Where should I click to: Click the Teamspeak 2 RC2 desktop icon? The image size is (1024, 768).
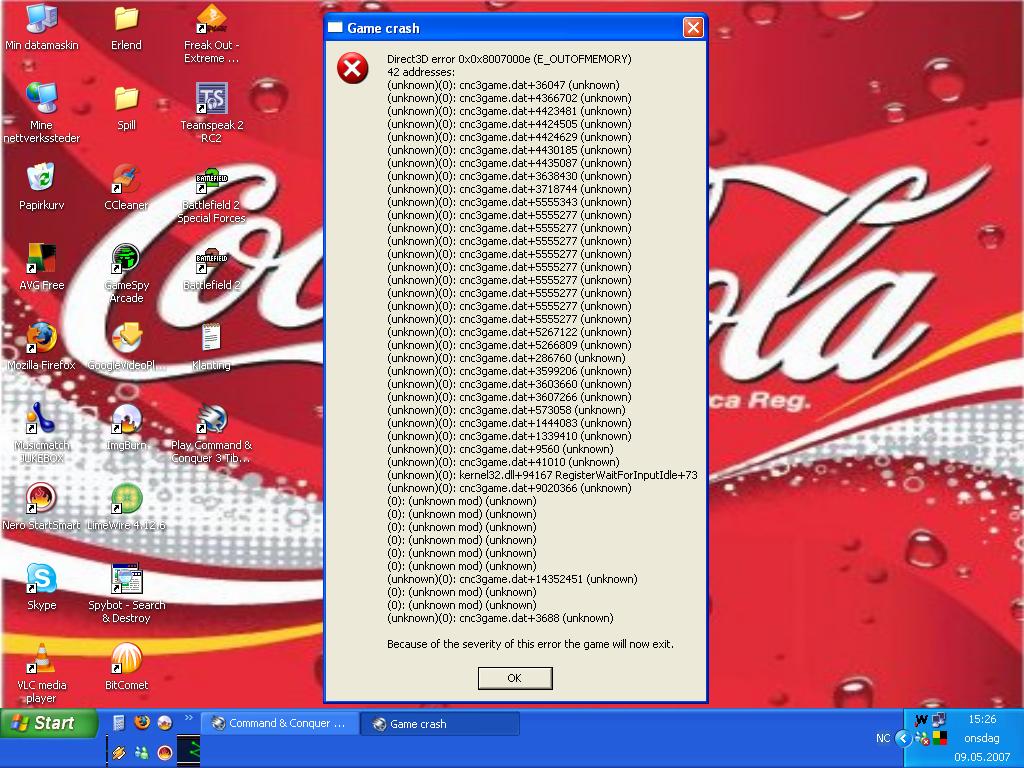point(211,100)
